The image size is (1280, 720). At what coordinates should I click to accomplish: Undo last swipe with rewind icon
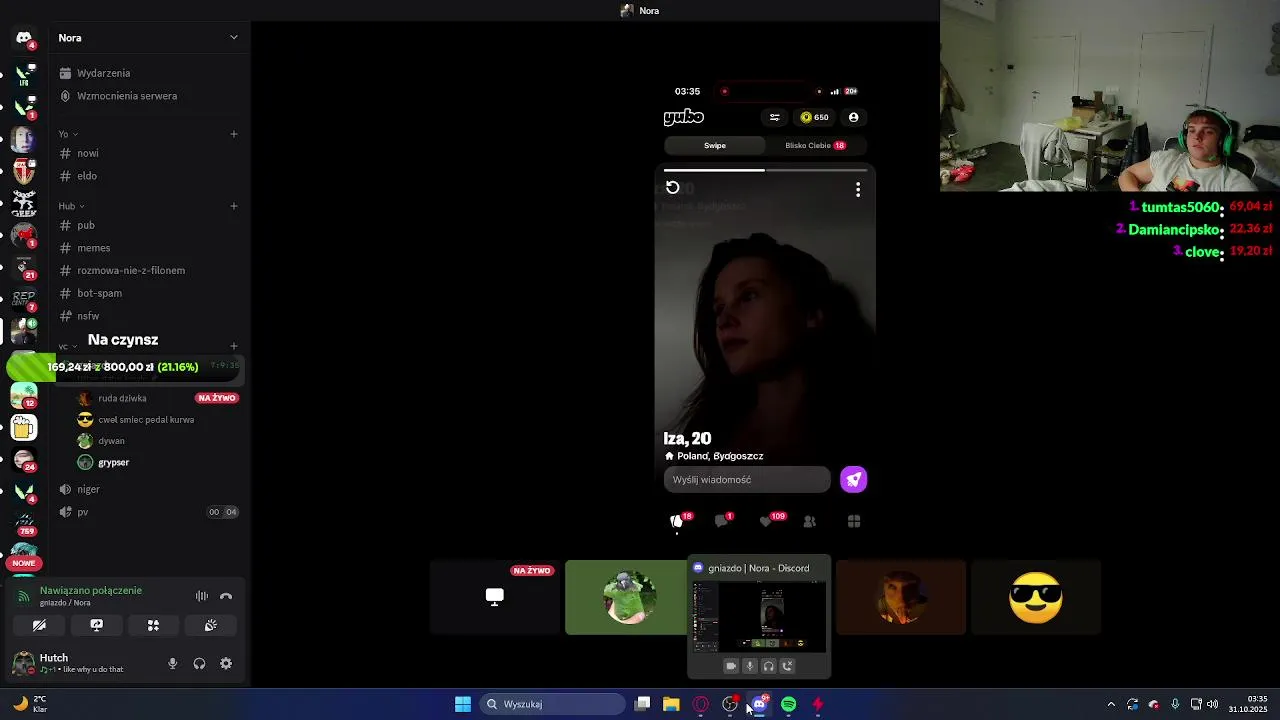(673, 188)
